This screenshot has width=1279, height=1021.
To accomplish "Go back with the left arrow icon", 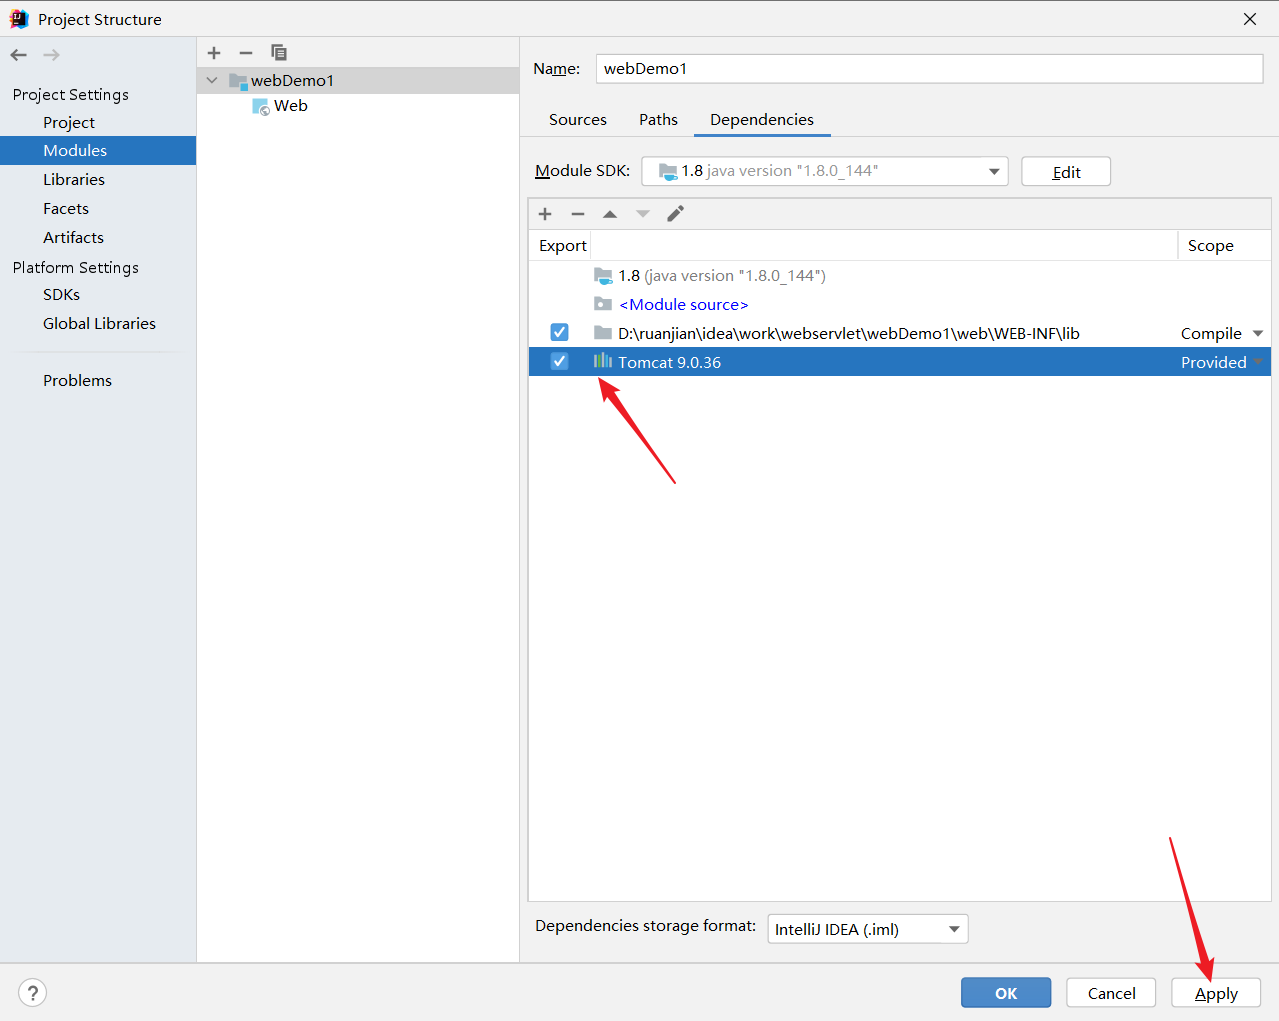I will pyautogui.click(x=19, y=55).
